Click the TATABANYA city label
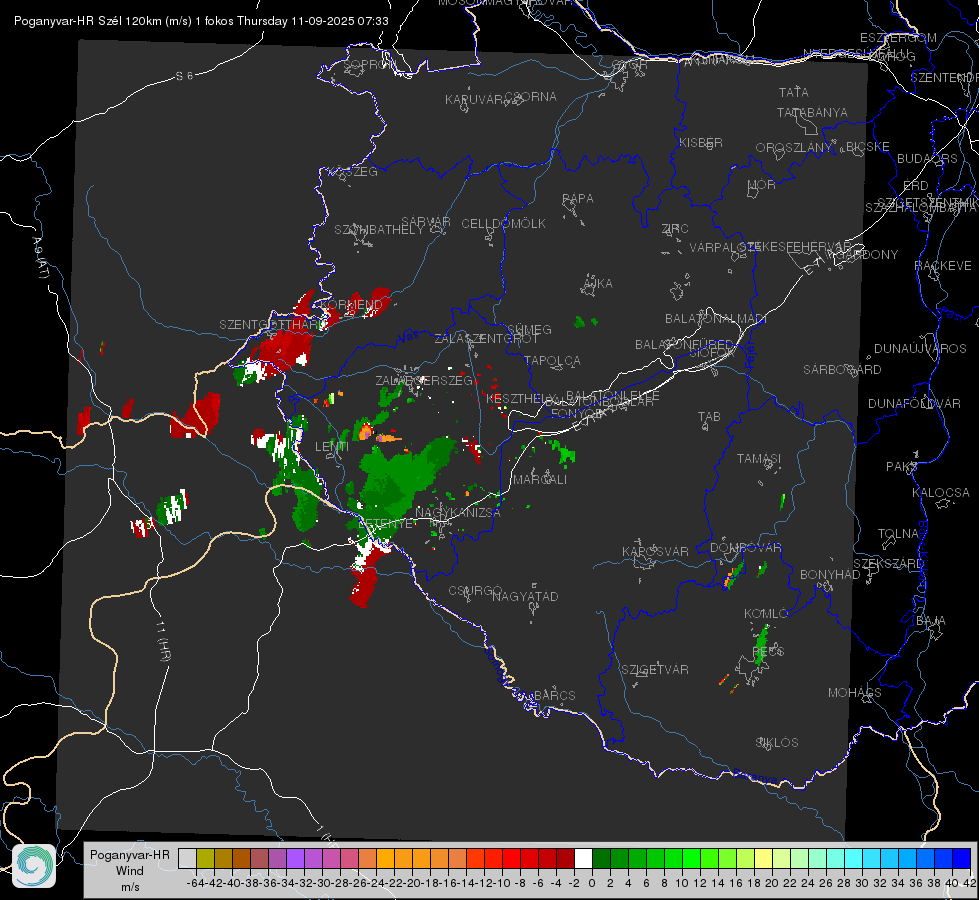 812,113
